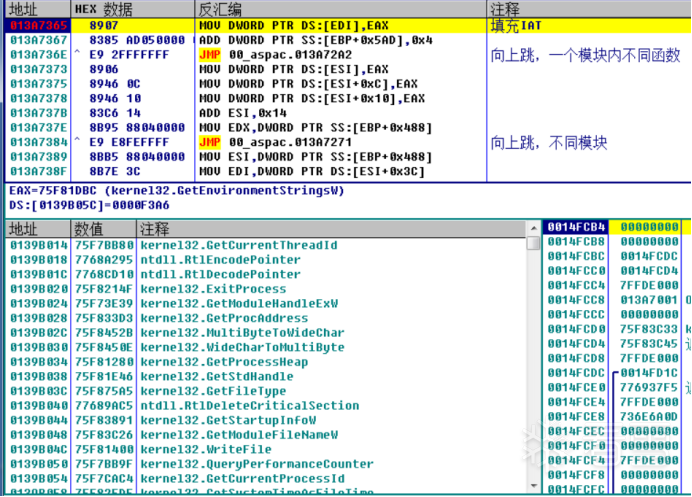Select address 013A737E in disassembly

(38, 128)
